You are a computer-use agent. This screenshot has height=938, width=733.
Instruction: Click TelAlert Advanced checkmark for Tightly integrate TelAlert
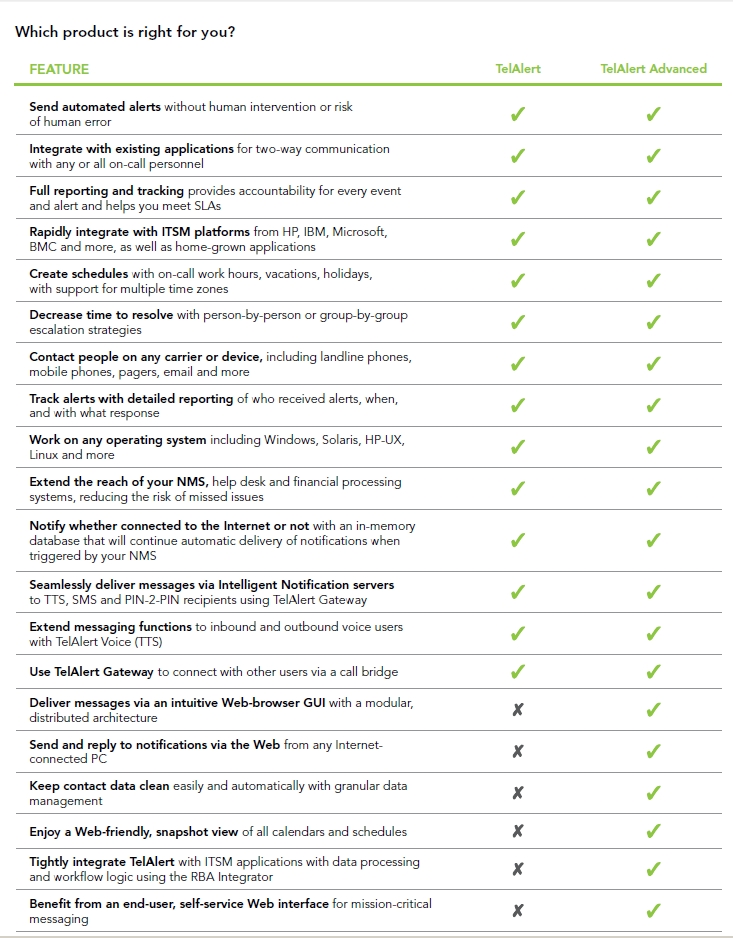[653, 869]
